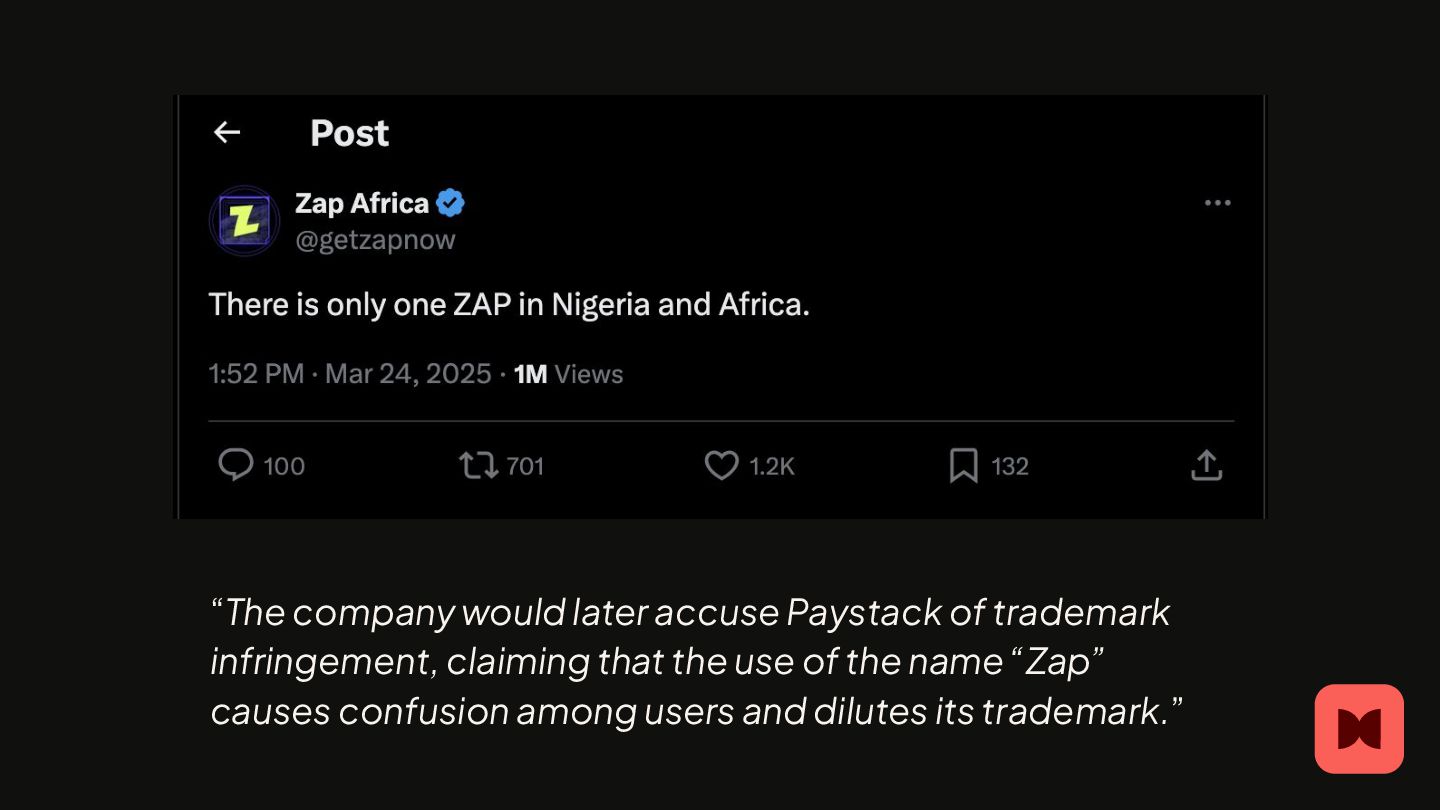Click the blue verified badge
This screenshot has width=1440, height=810.
451,203
